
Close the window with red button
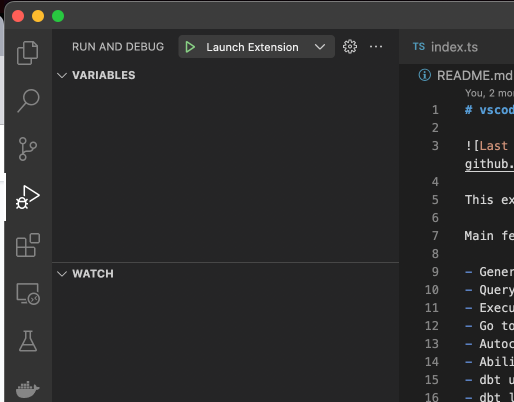coord(18,16)
